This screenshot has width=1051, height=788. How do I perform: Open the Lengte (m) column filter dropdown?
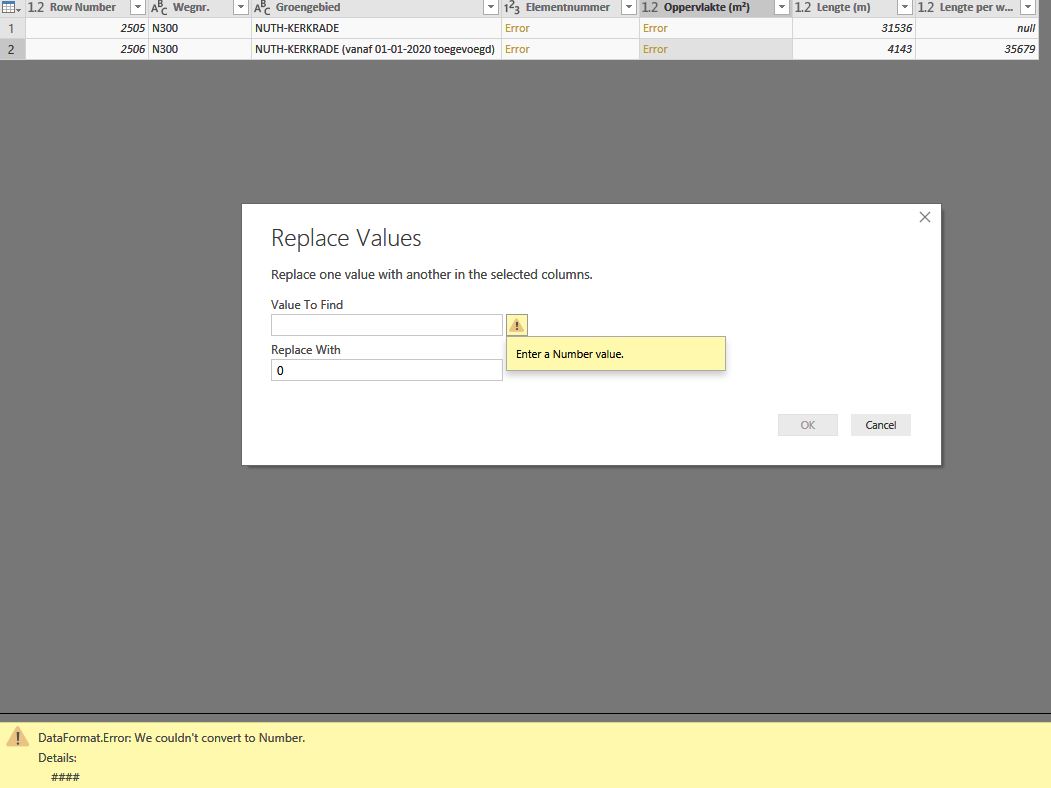click(x=905, y=7)
